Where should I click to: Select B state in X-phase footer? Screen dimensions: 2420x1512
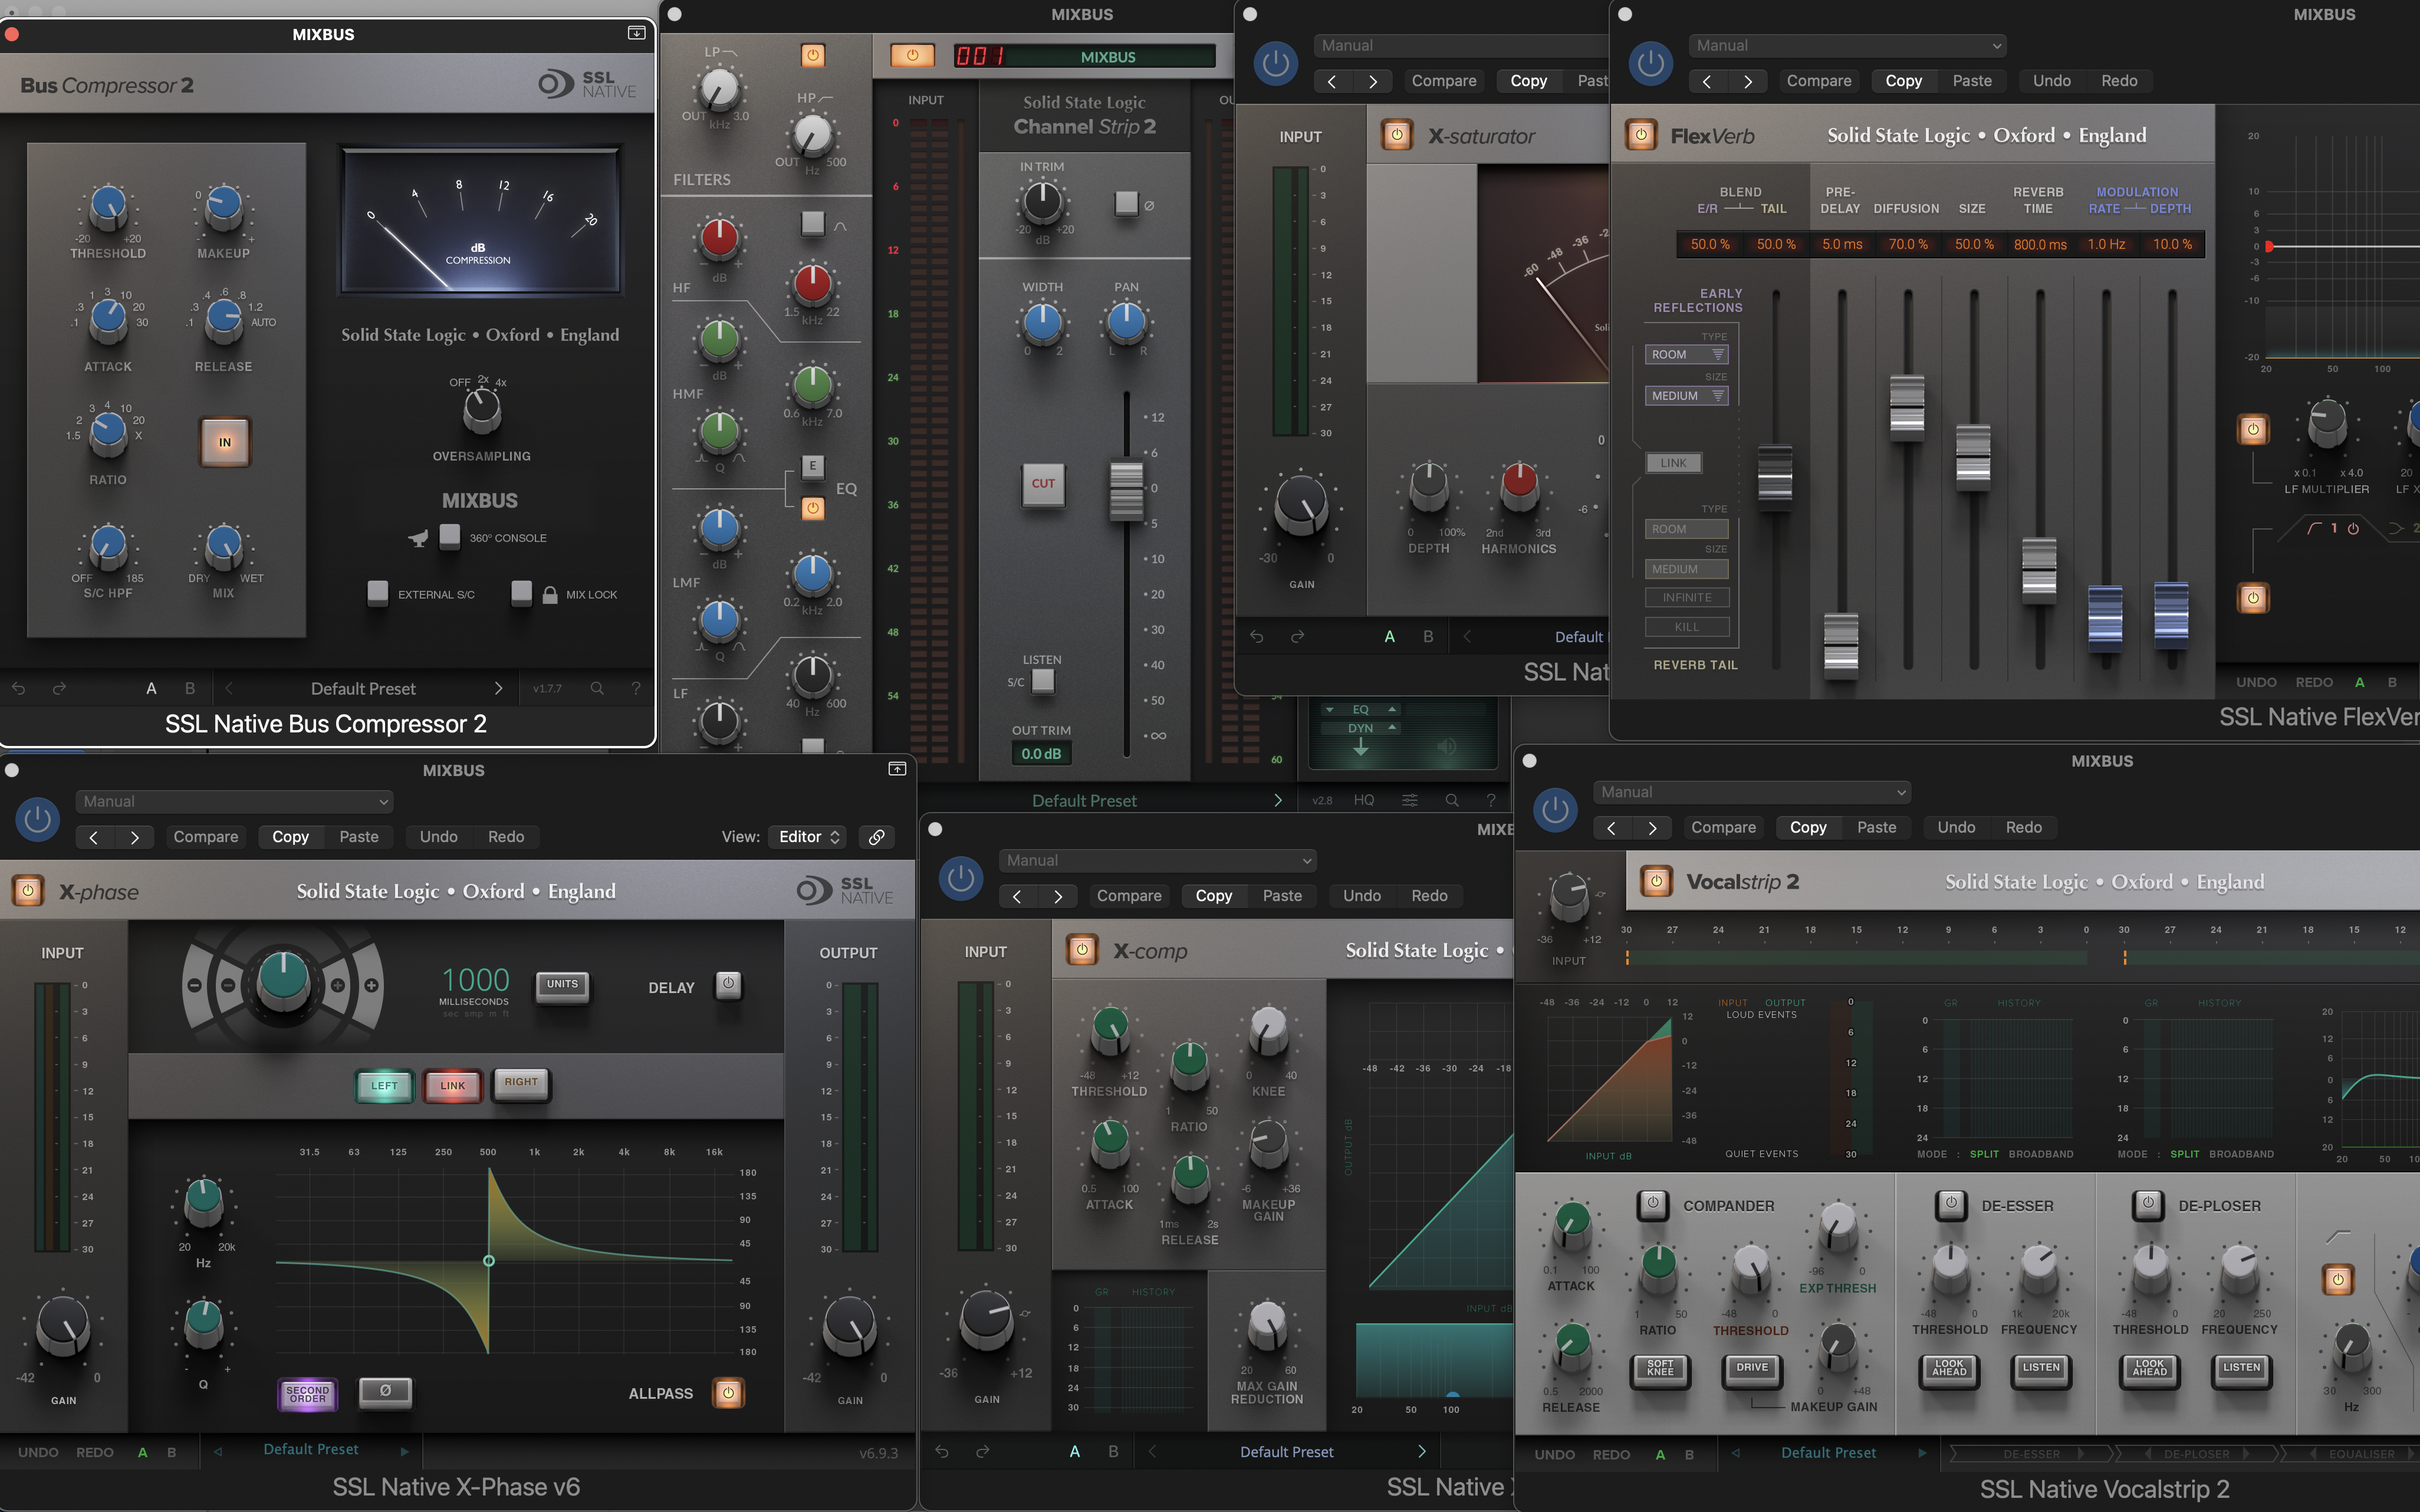(x=171, y=1452)
